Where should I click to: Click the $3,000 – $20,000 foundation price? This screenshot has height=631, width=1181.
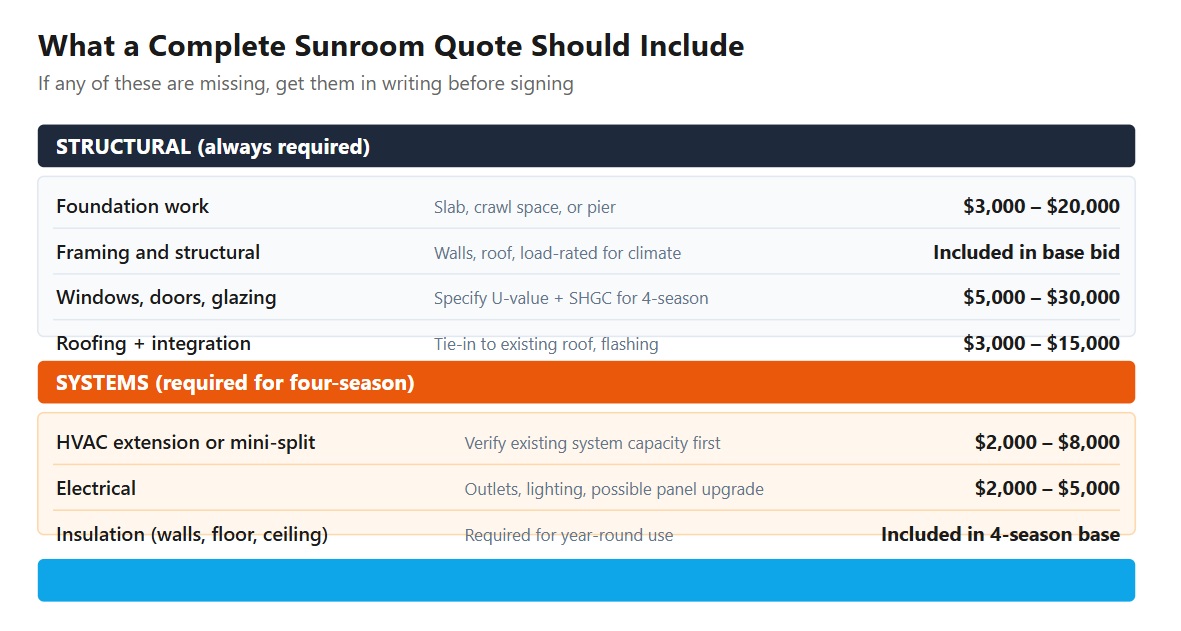pyautogui.click(x=1041, y=207)
